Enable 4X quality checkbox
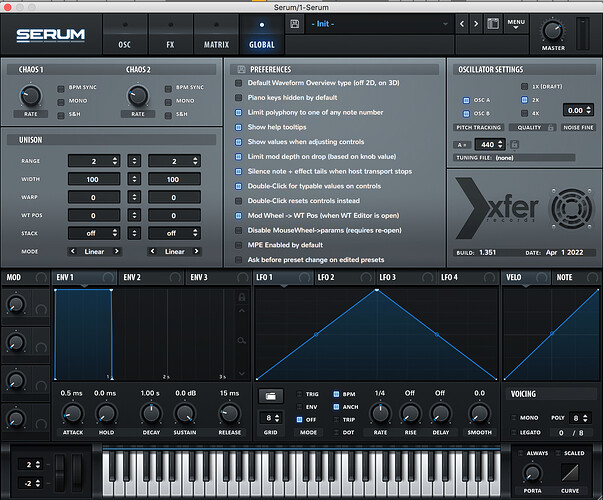Image resolution: width=603 pixels, height=500 pixels. pyautogui.click(x=524, y=113)
